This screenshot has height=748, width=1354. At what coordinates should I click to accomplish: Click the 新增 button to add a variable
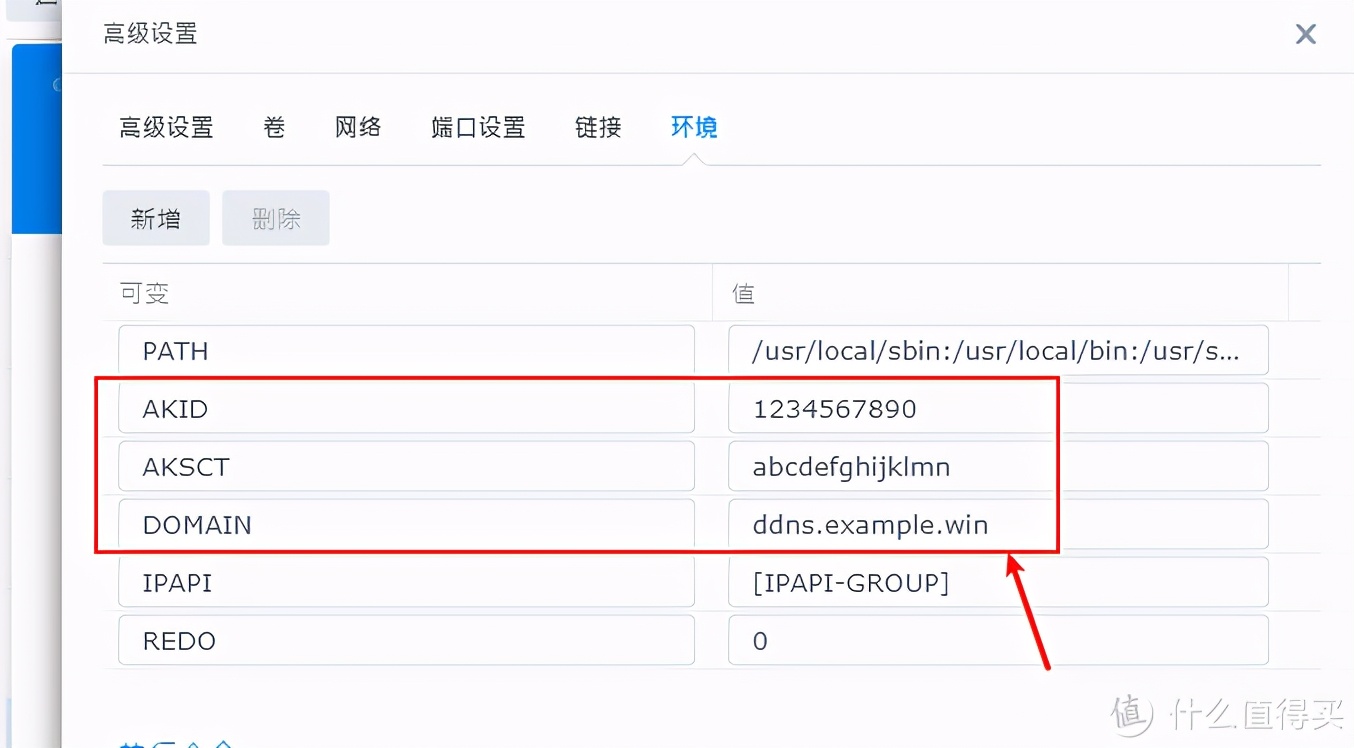click(x=155, y=218)
